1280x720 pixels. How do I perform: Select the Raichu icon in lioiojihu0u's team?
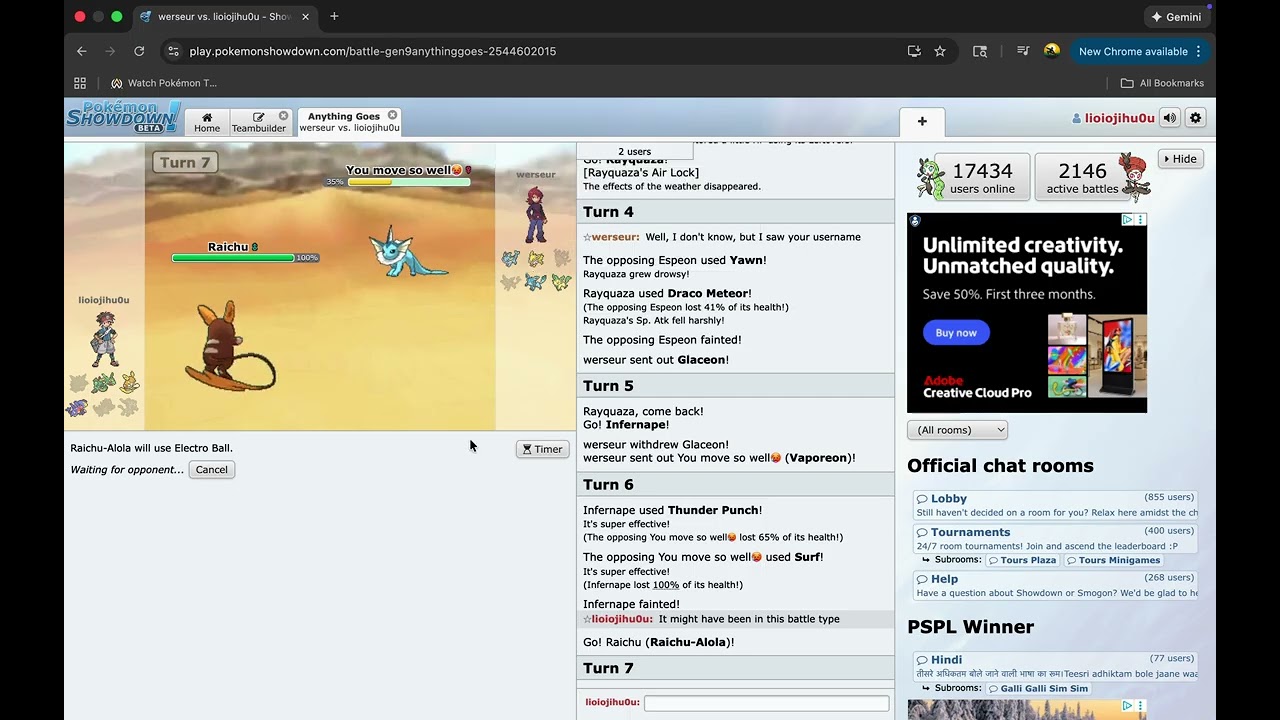pyautogui.click(x=129, y=383)
